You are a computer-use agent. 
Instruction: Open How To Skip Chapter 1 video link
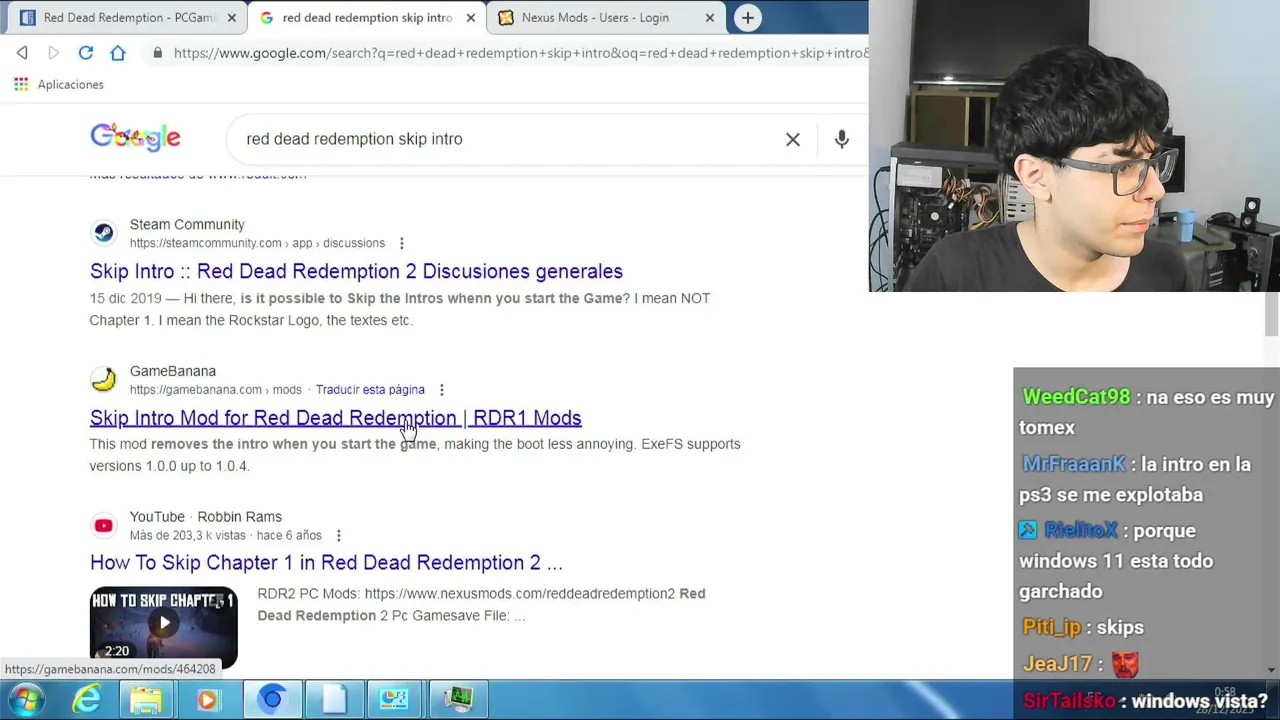tap(326, 562)
